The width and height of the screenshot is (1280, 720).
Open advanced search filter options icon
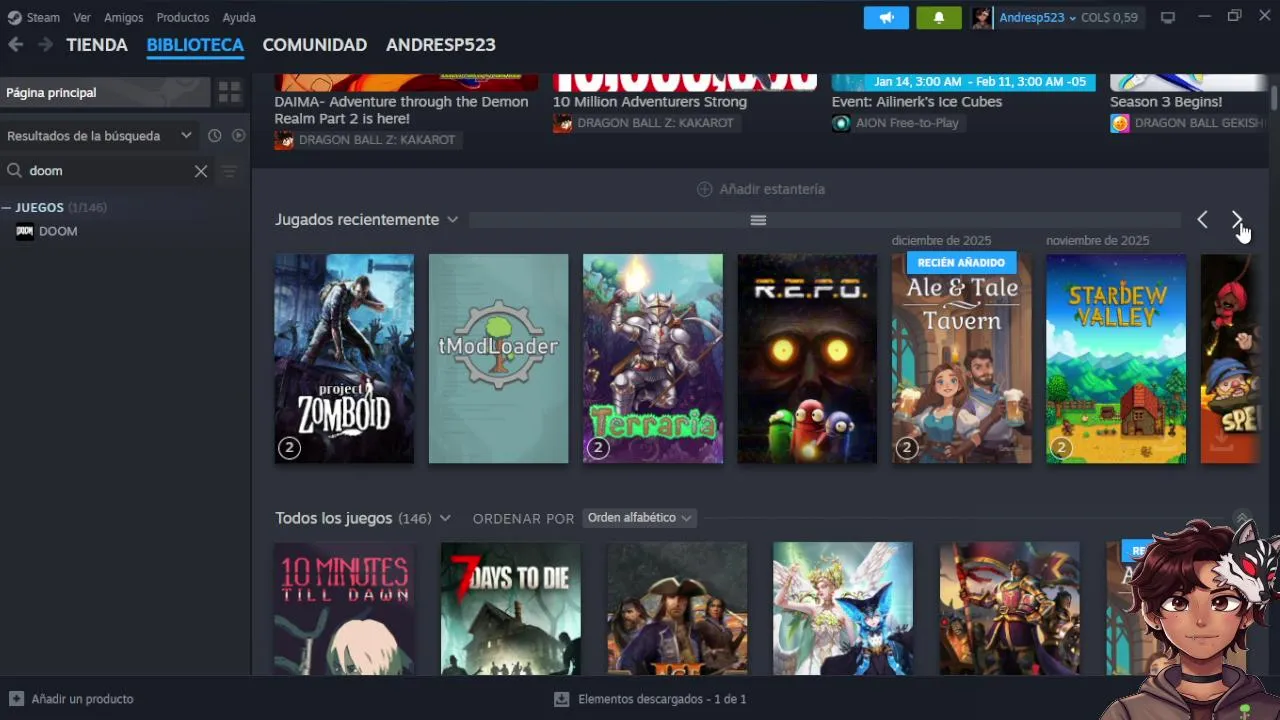229,171
